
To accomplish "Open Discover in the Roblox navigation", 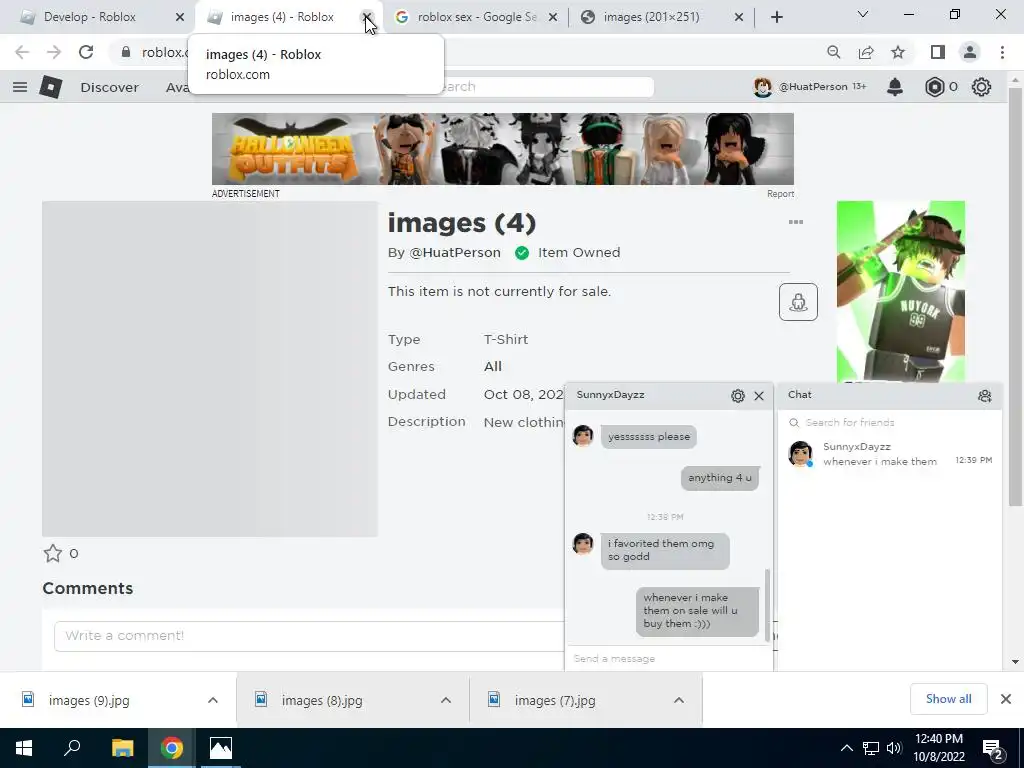I will tap(109, 87).
